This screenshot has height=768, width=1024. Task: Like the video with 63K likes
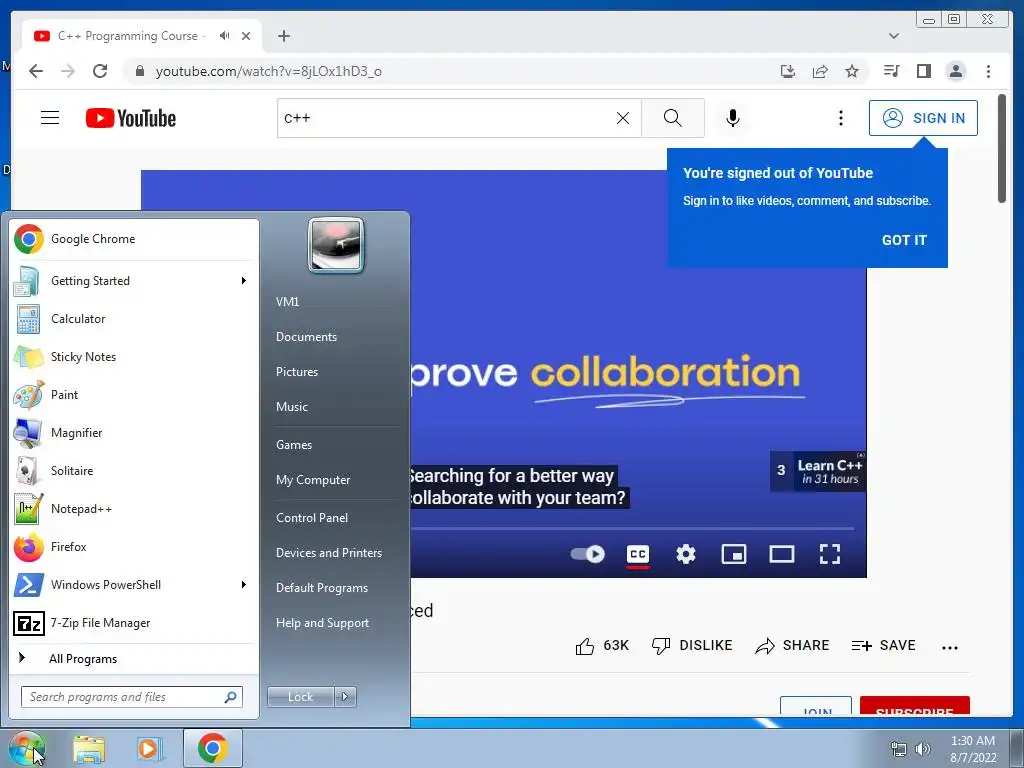601,646
